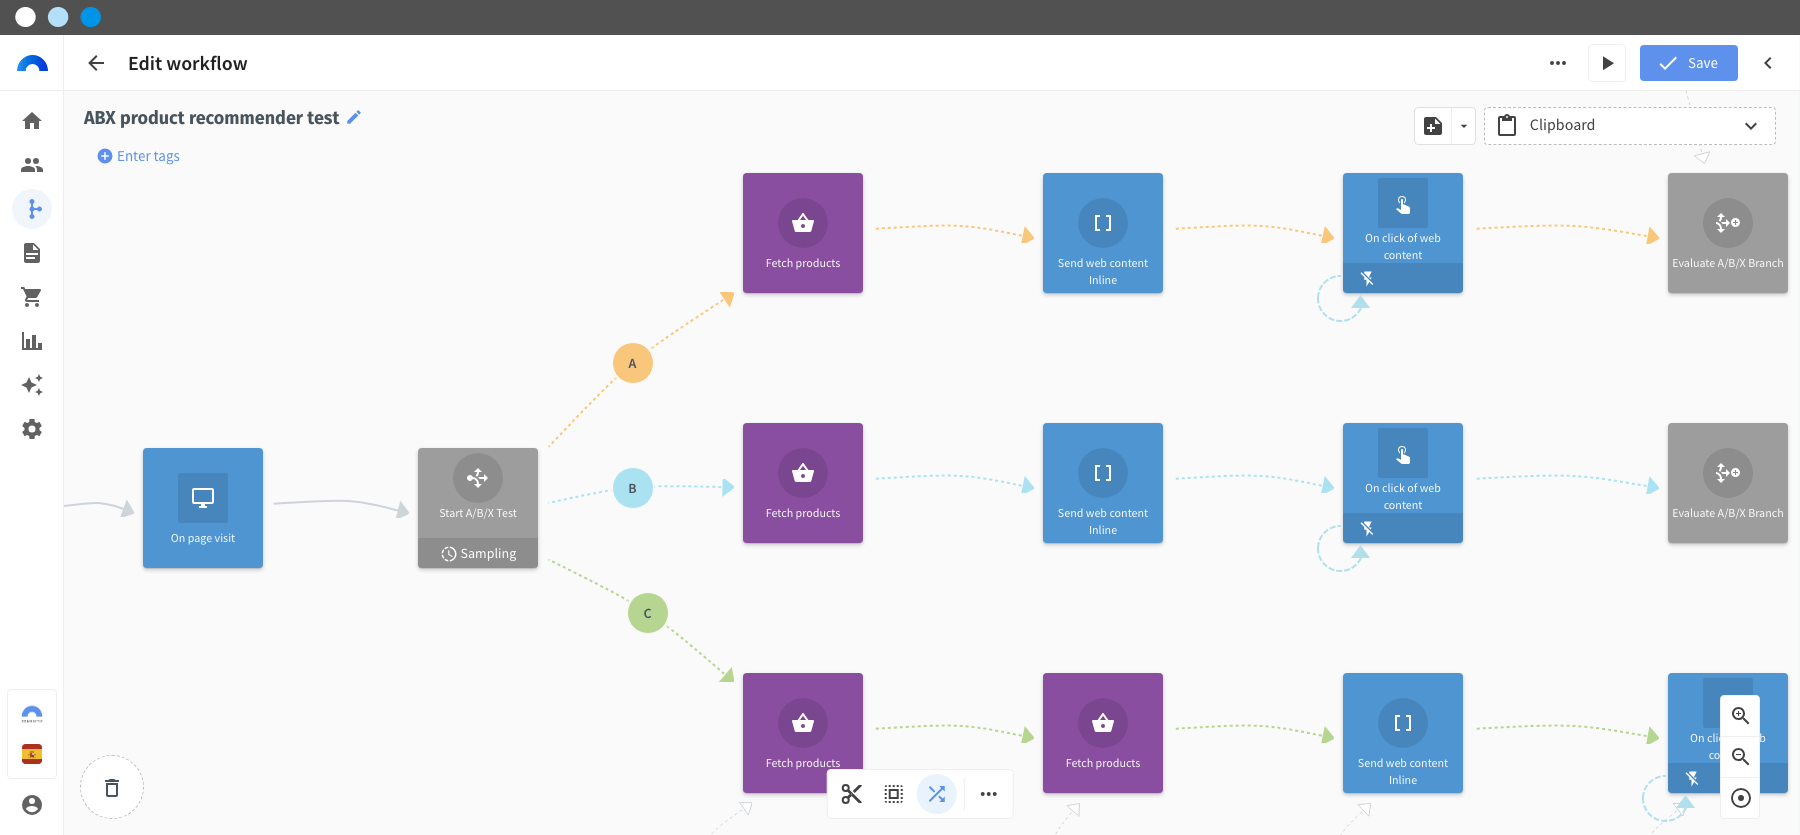Run the workflow with the play button

pos(1607,63)
